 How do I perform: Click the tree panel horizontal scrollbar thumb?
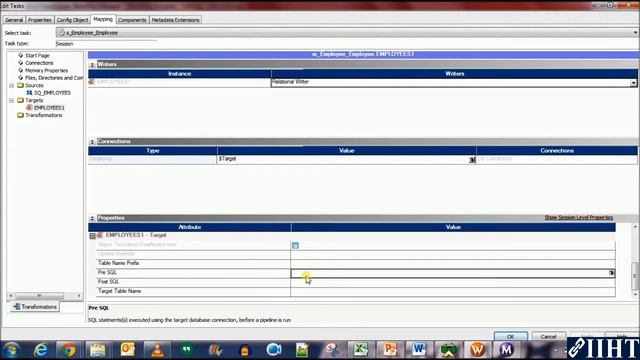(x=39, y=296)
